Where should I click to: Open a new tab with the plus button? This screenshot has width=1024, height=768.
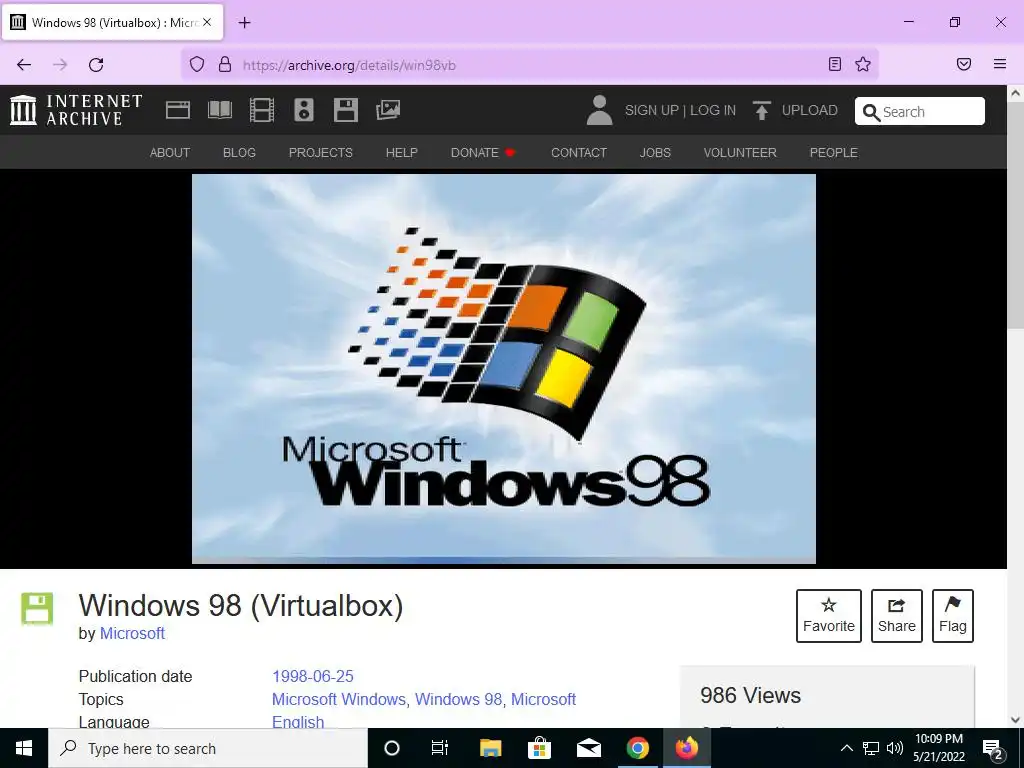click(x=244, y=23)
